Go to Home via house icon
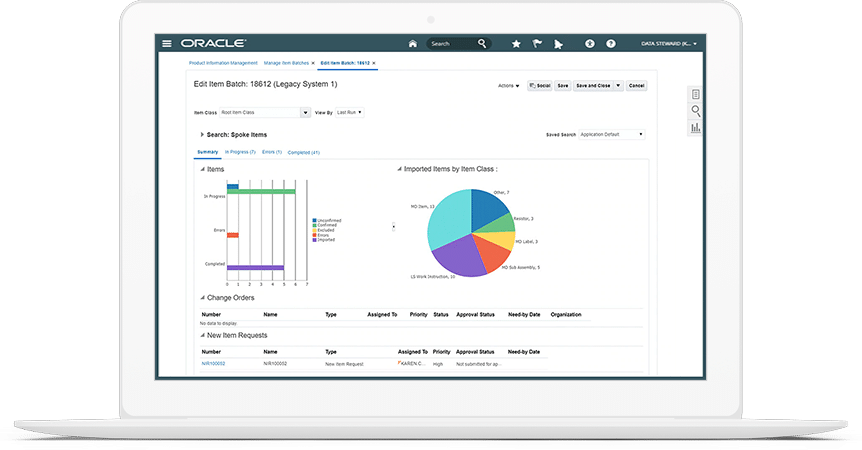Viewport: 862px width, 450px height. pos(412,43)
